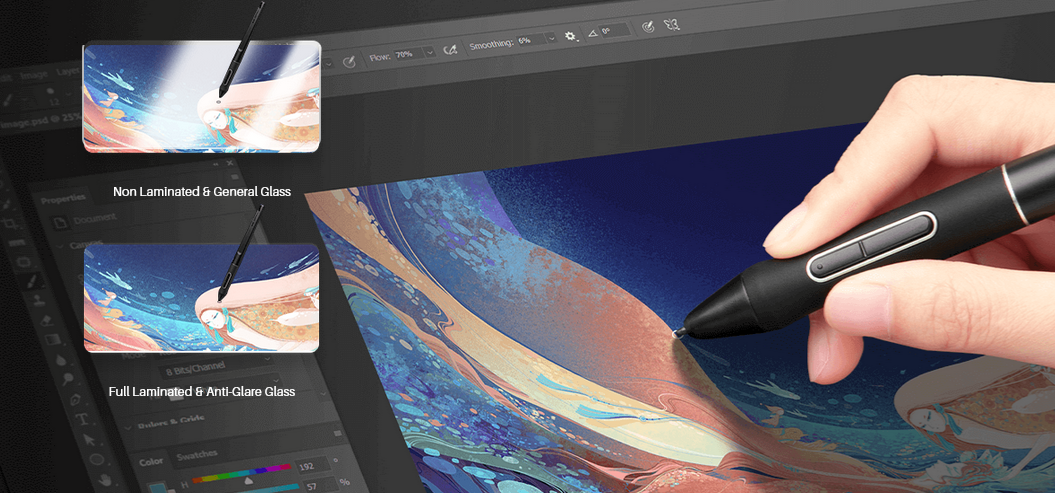
Task: Collapse the panel with double-arrow icon
Action: click(216, 165)
